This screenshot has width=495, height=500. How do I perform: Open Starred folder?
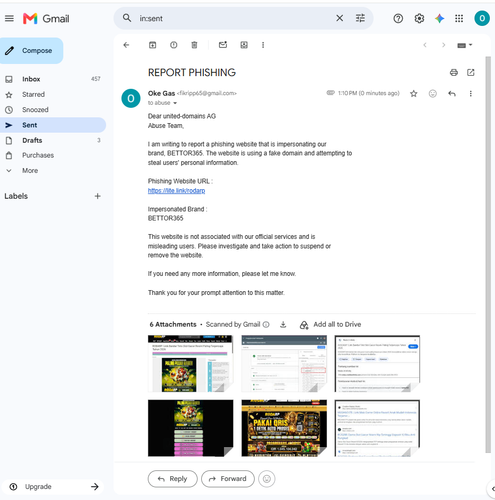pyautogui.click(x=53, y=94)
